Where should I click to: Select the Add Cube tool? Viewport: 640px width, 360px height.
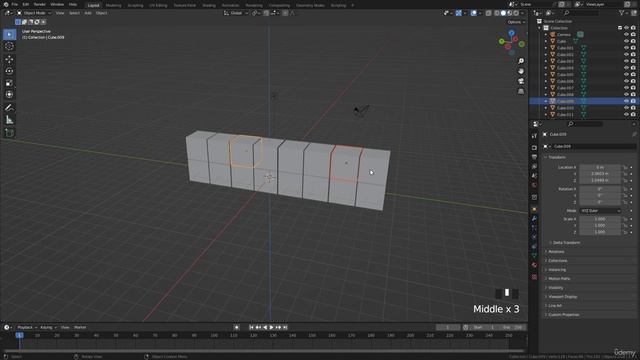pos(9,133)
